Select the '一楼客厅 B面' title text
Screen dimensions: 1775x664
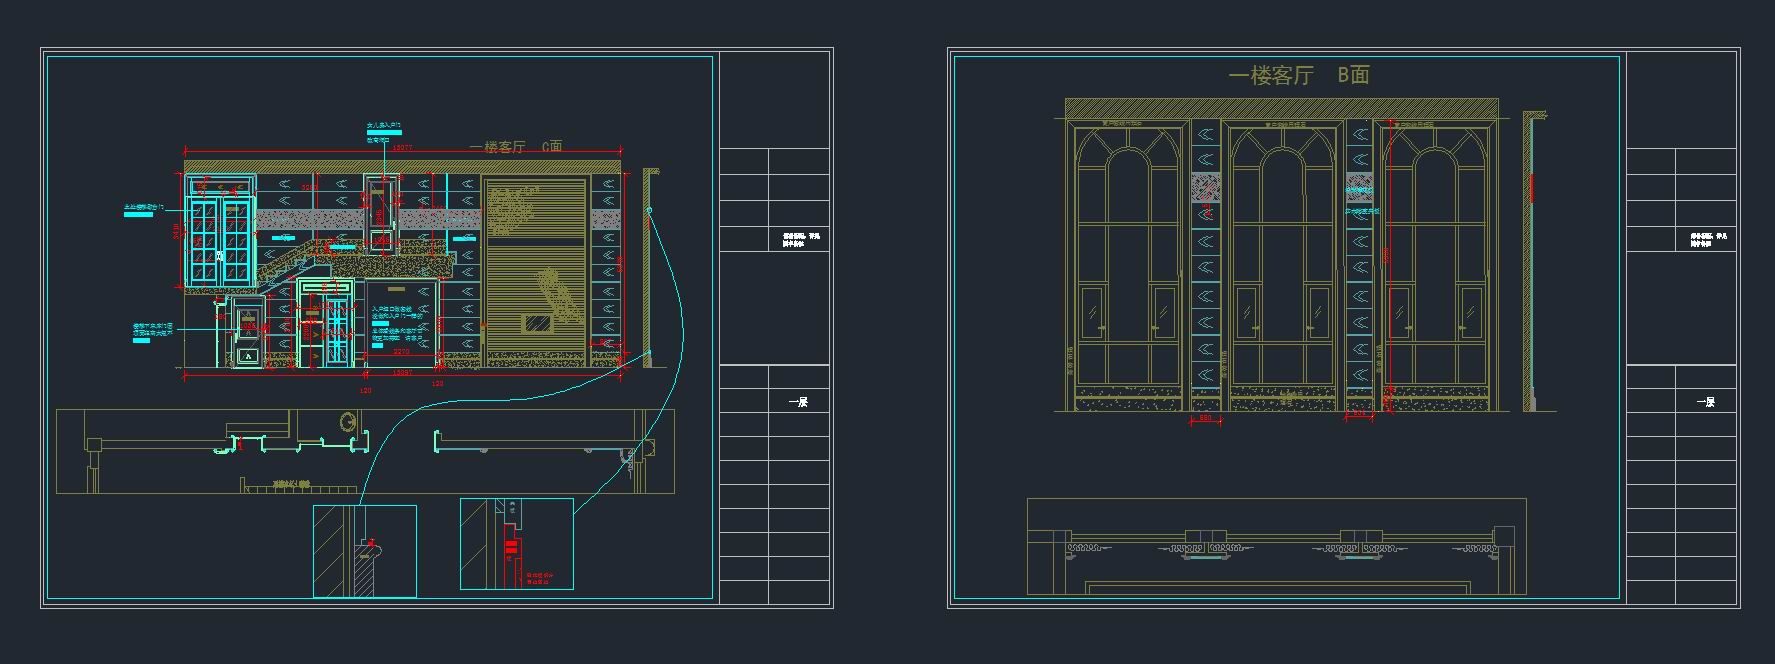pyautogui.click(x=1298, y=75)
